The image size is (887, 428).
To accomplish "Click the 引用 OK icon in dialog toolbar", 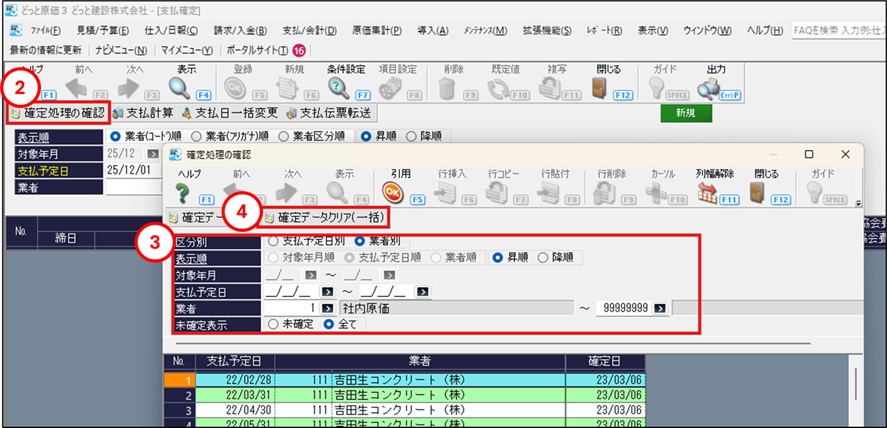I will [395, 191].
